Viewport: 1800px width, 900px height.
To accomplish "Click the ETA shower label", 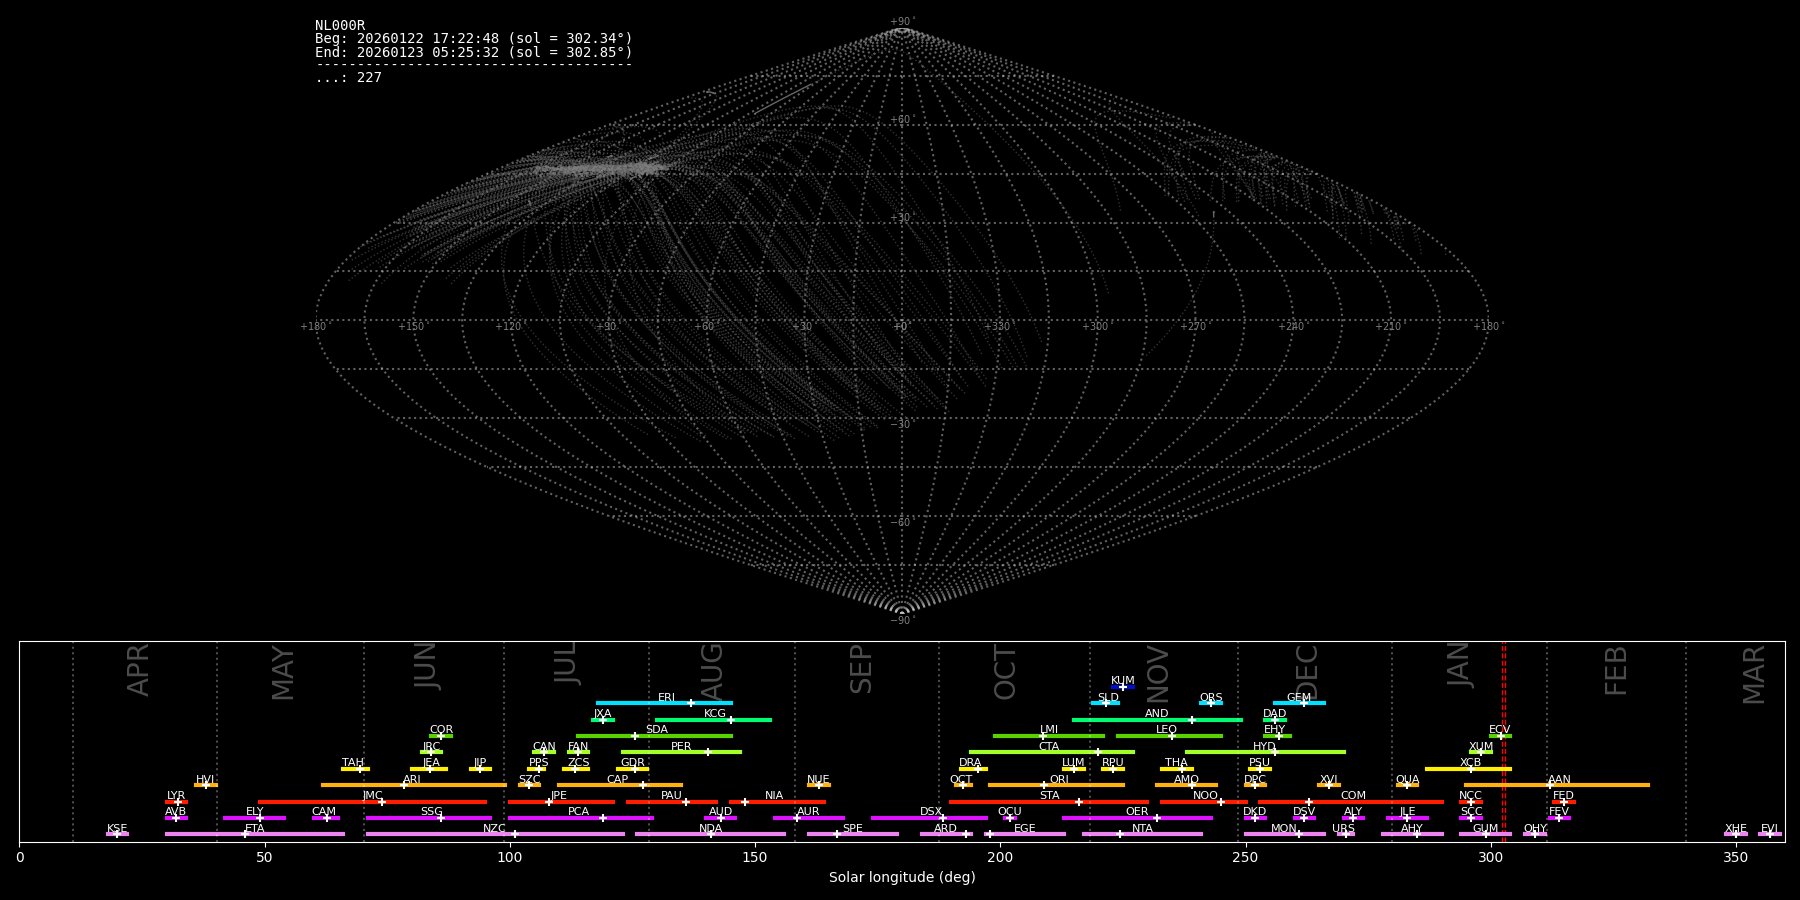I will [255, 829].
